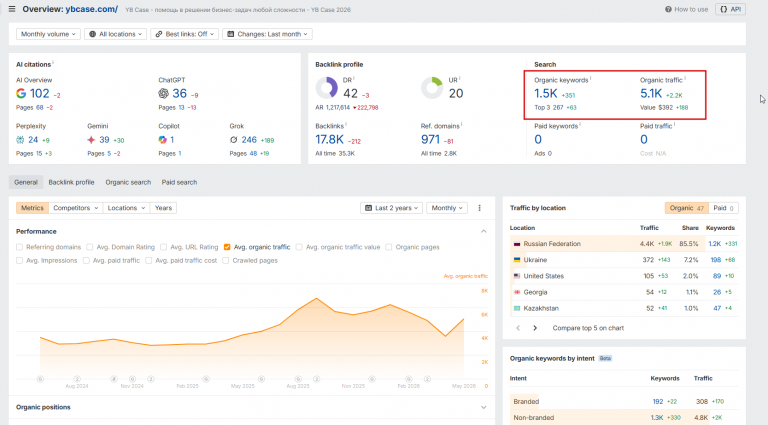This screenshot has height=425, width=768.
Task: Click the Russian Federation flag icon
Action: click(x=517, y=244)
